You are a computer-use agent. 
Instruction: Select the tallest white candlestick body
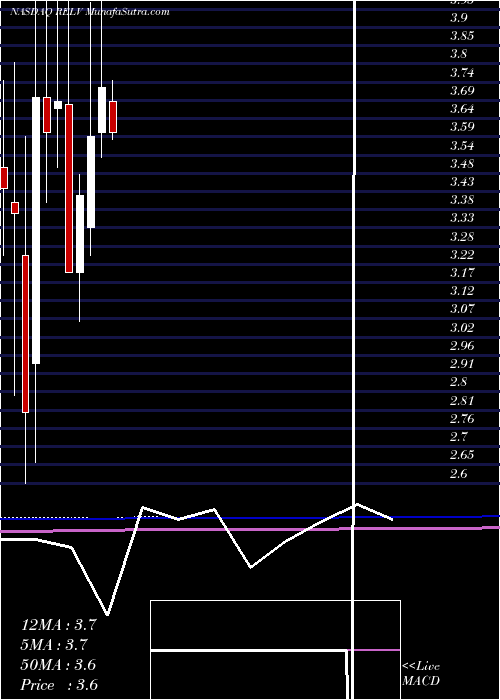coord(36,230)
